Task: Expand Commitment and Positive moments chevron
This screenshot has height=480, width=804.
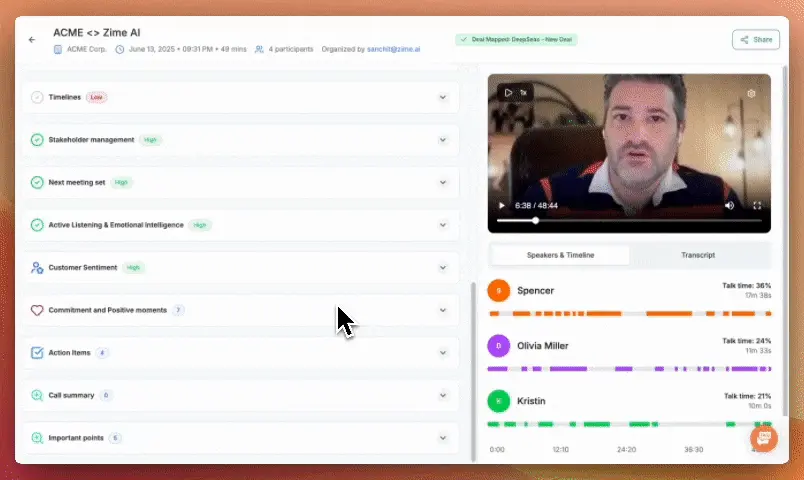Action: click(x=443, y=310)
